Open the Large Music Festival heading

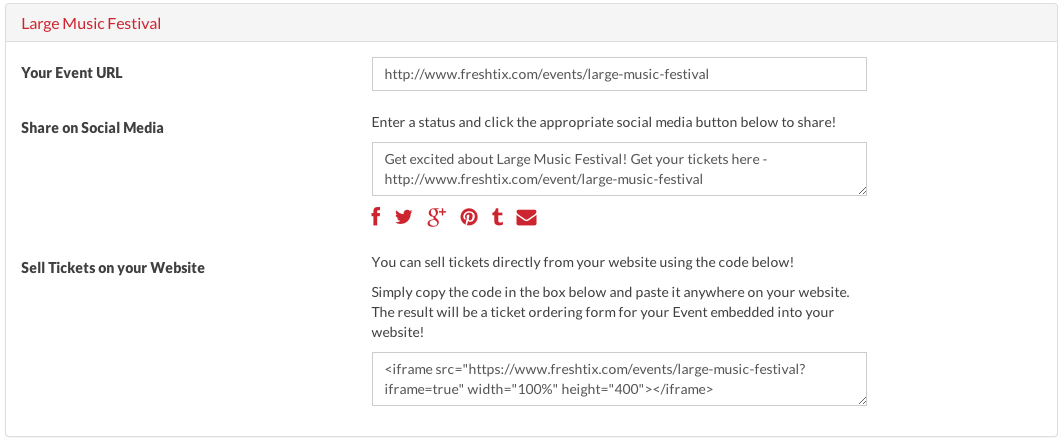91,24
